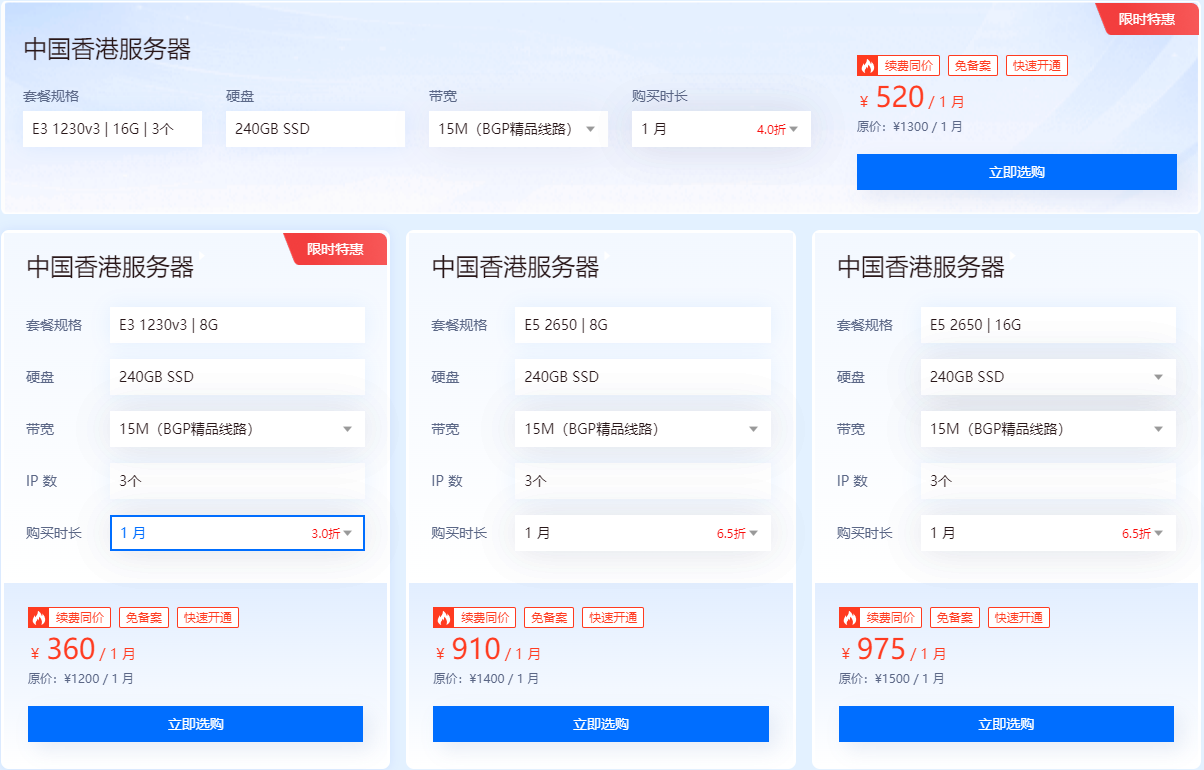
Task: Click the 限时特惠 ribbon on the top banner
Action: [1147, 19]
